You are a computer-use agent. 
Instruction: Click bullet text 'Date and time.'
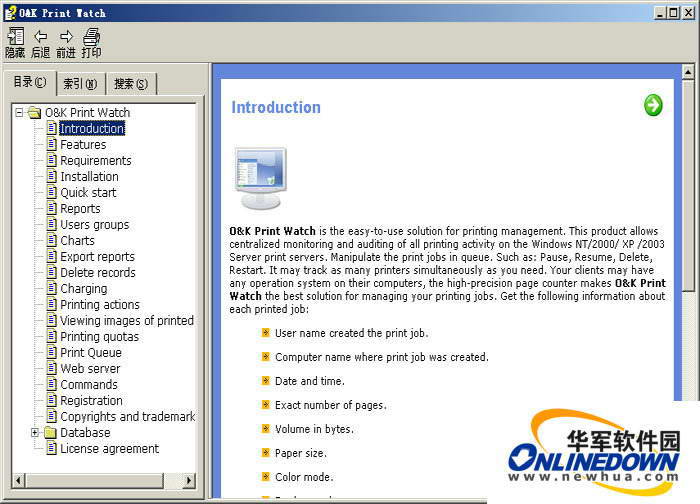tap(310, 381)
